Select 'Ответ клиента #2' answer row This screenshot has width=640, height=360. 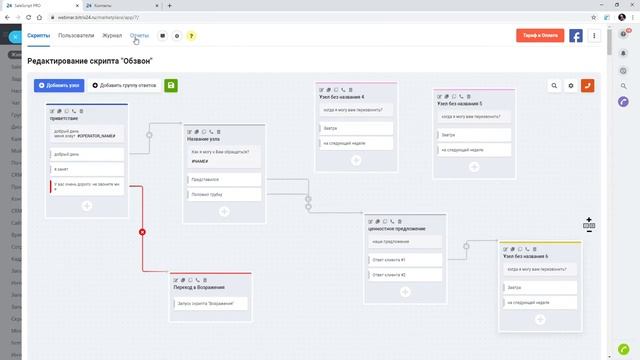coord(405,275)
